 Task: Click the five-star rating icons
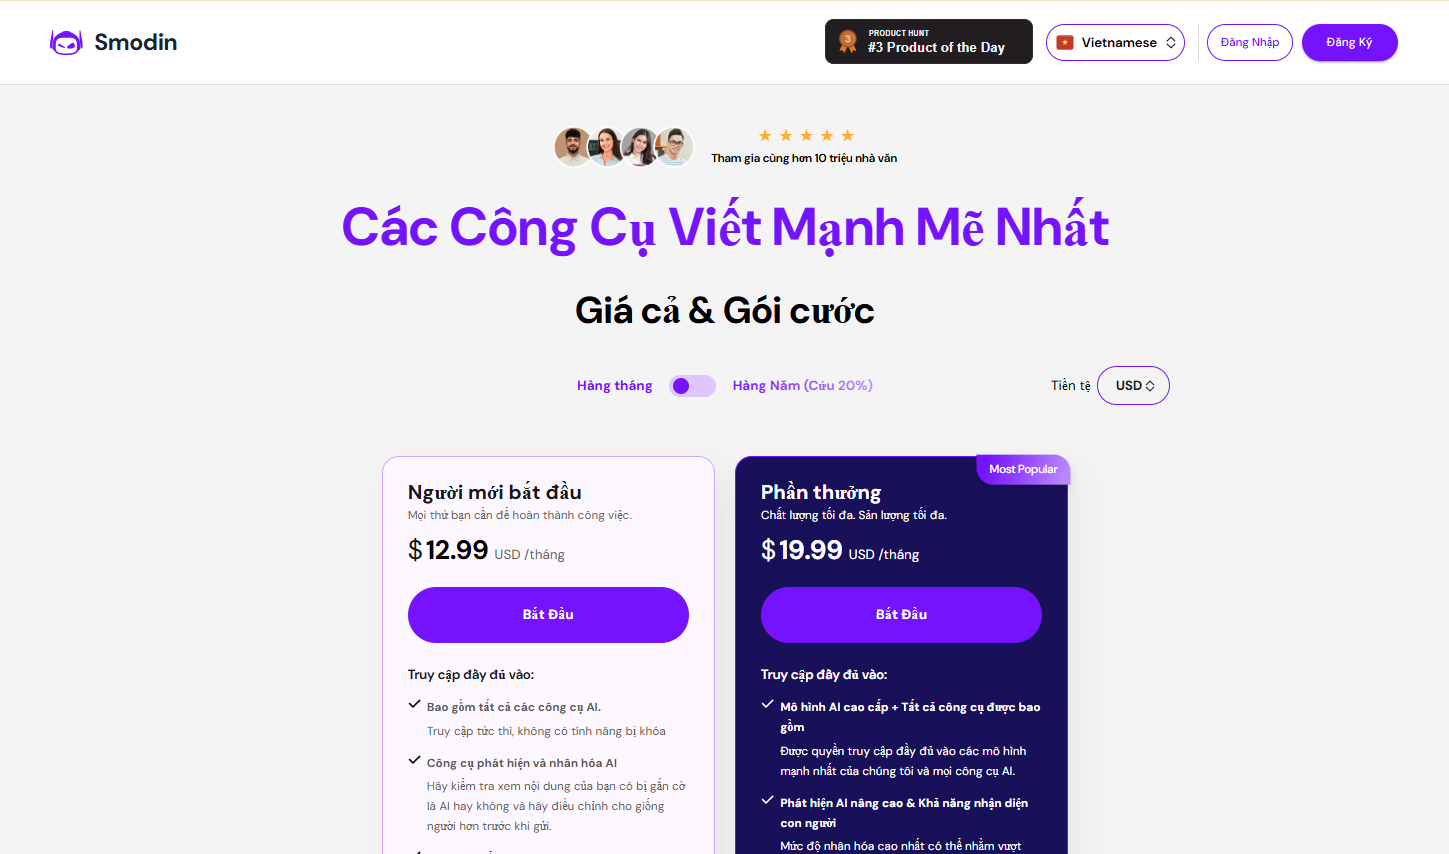806,135
